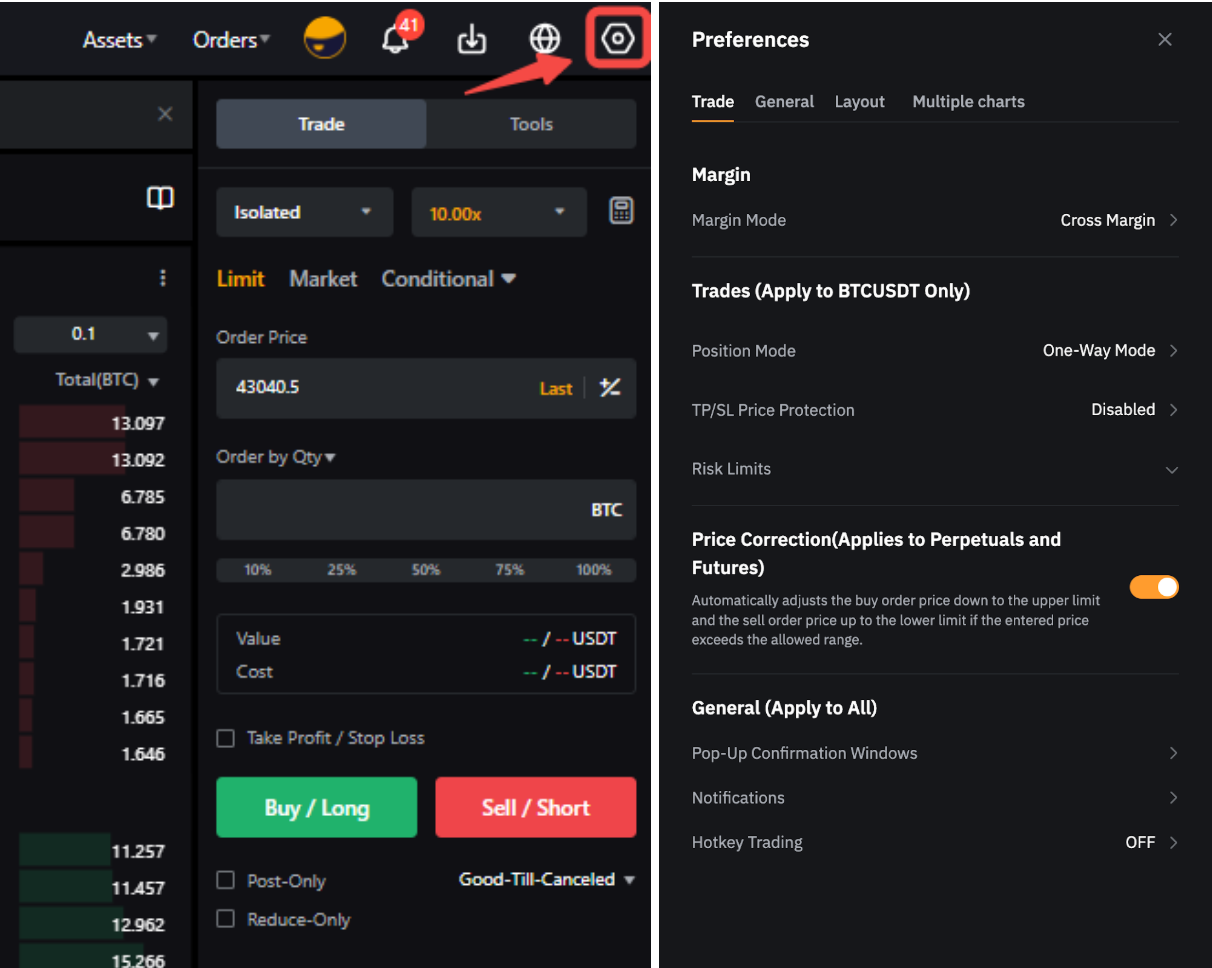
Task: Switch to the General preferences tab
Action: coord(784,102)
